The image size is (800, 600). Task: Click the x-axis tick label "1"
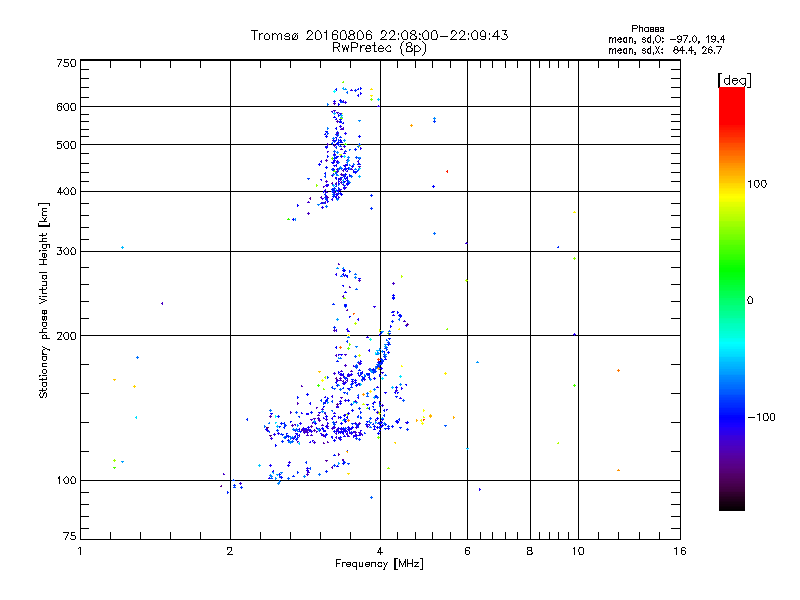click(80, 551)
